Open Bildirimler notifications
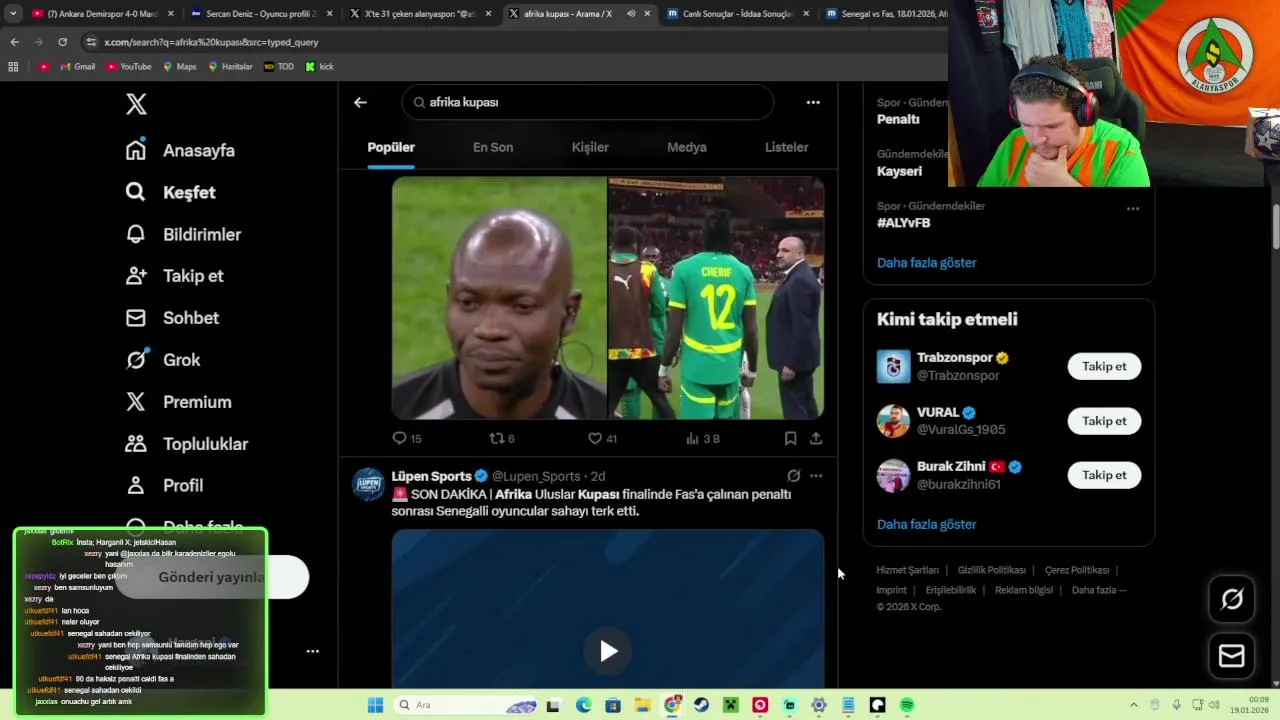Screen dimensions: 1280x720 tap(183, 234)
